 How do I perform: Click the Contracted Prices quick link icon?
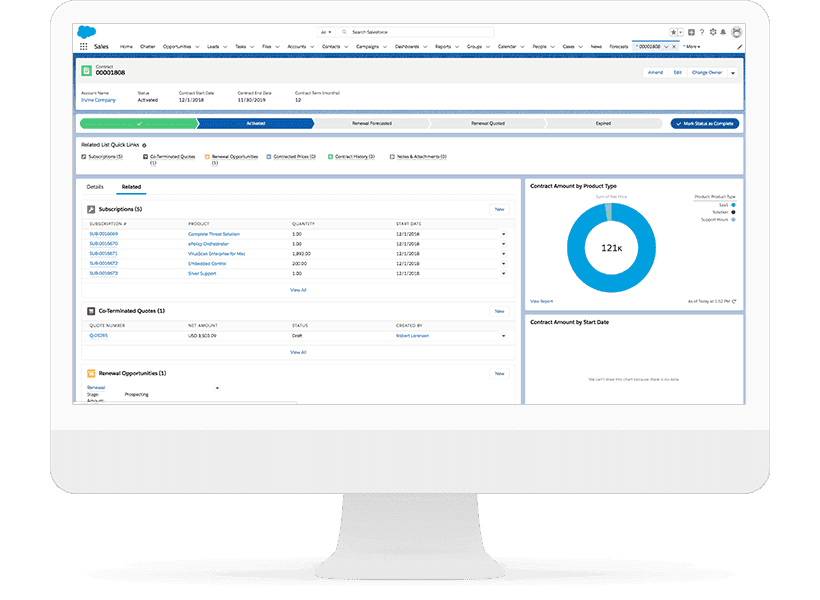[270, 157]
